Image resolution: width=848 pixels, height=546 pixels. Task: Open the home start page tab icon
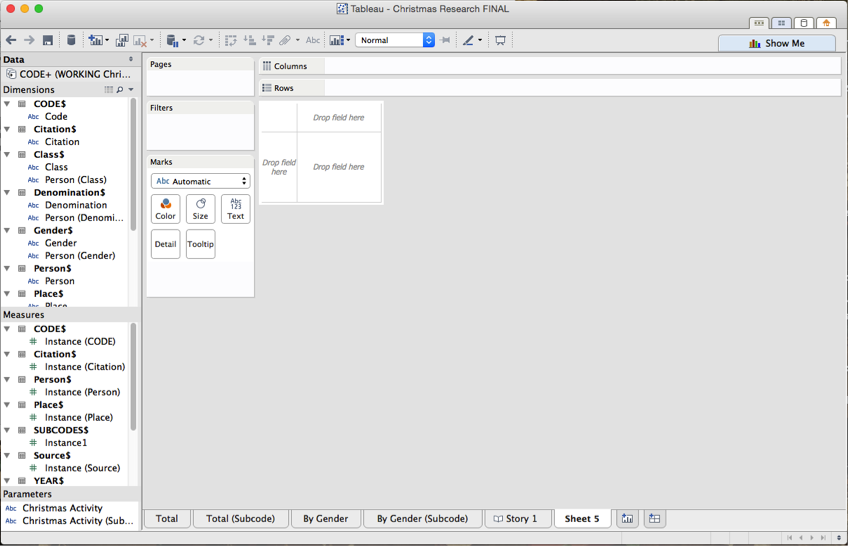826,23
